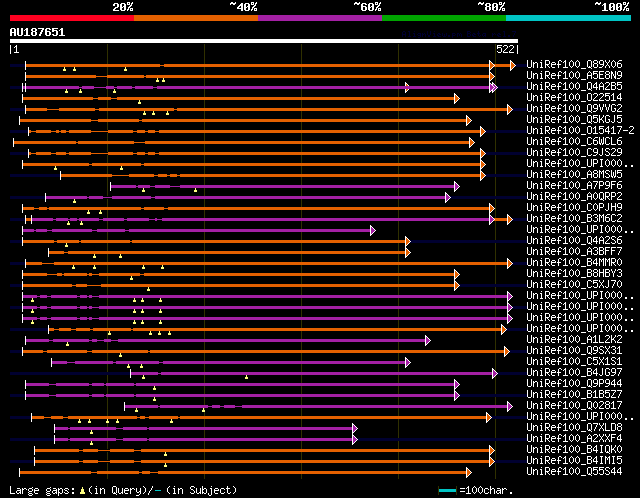Click the query end position 522 label
The image size is (640, 498).
tap(505, 49)
